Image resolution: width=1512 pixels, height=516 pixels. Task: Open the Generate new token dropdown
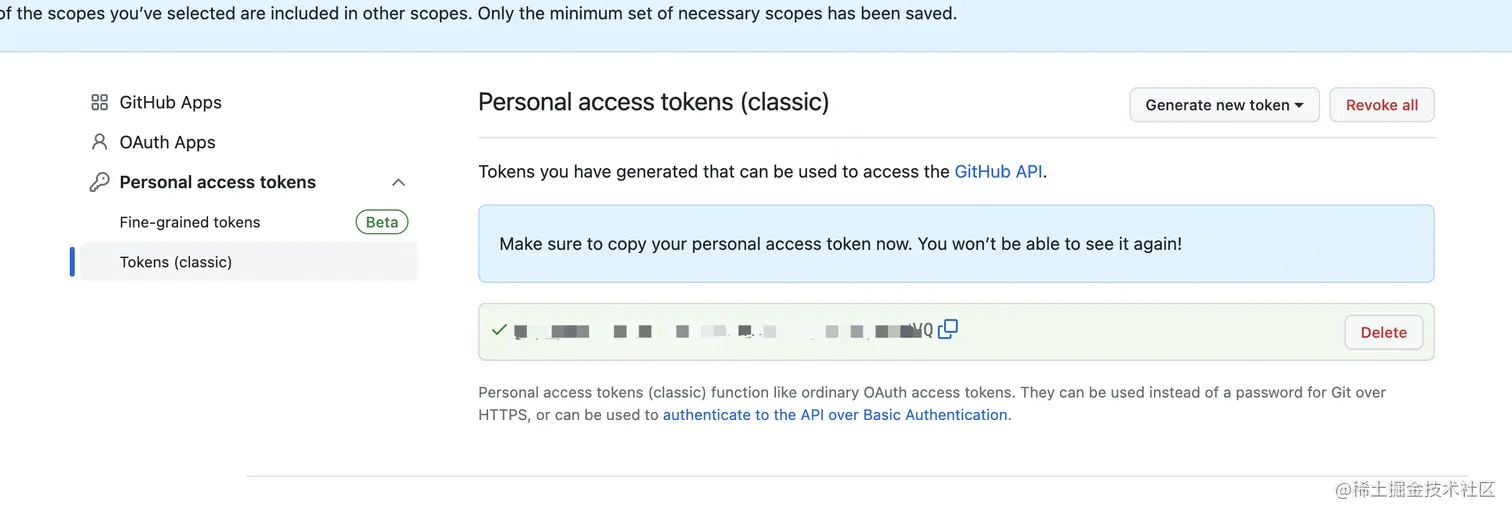1224,105
